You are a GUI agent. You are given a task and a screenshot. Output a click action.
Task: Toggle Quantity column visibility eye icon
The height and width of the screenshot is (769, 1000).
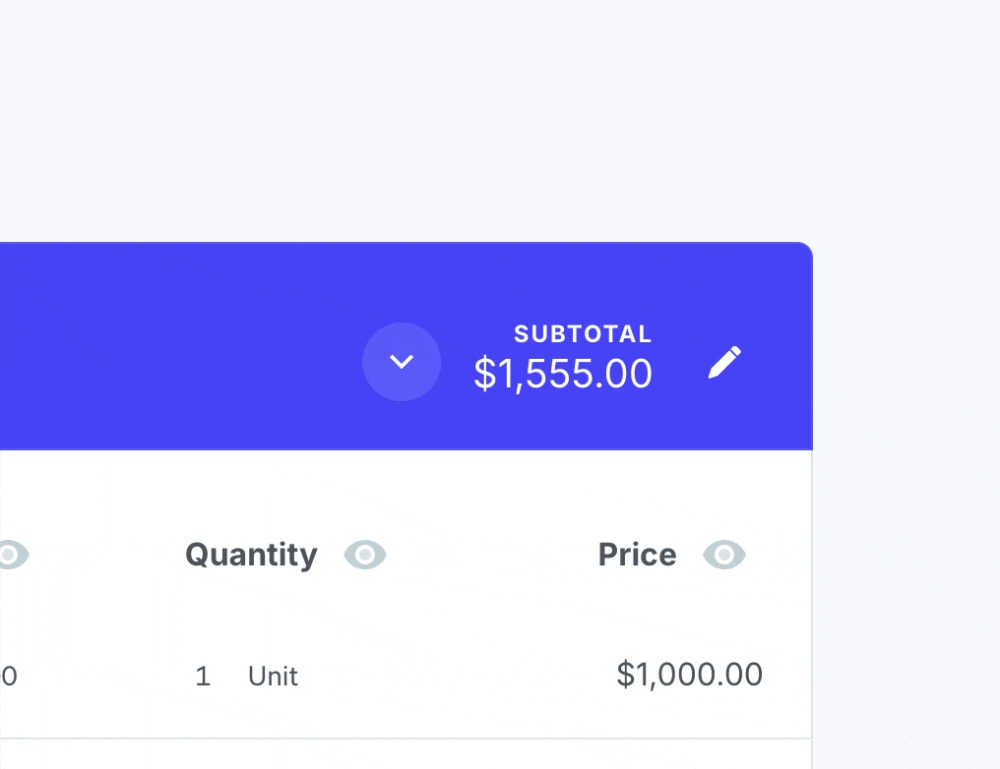pos(365,554)
